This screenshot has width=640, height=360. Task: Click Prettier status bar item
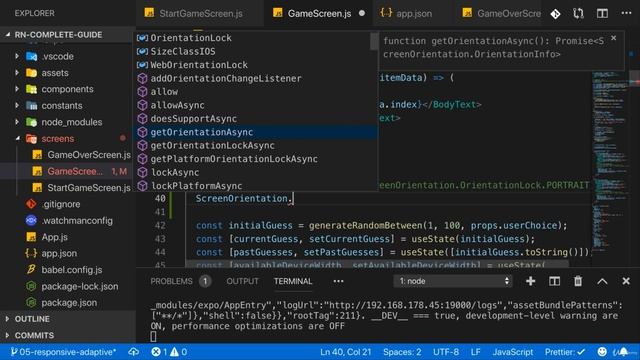pyautogui.click(x=564, y=352)
